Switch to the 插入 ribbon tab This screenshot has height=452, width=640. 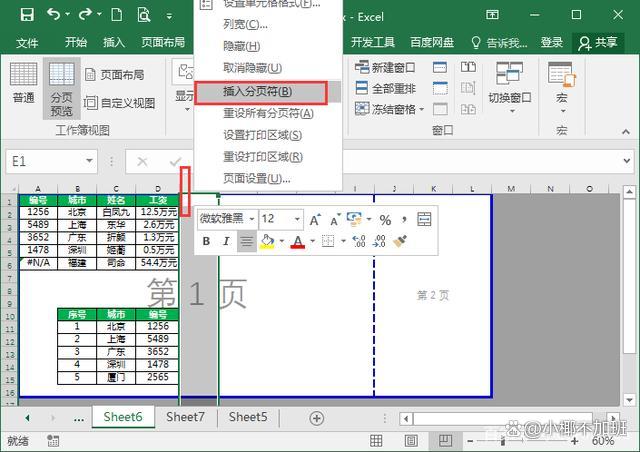click(x=114, y=42)
